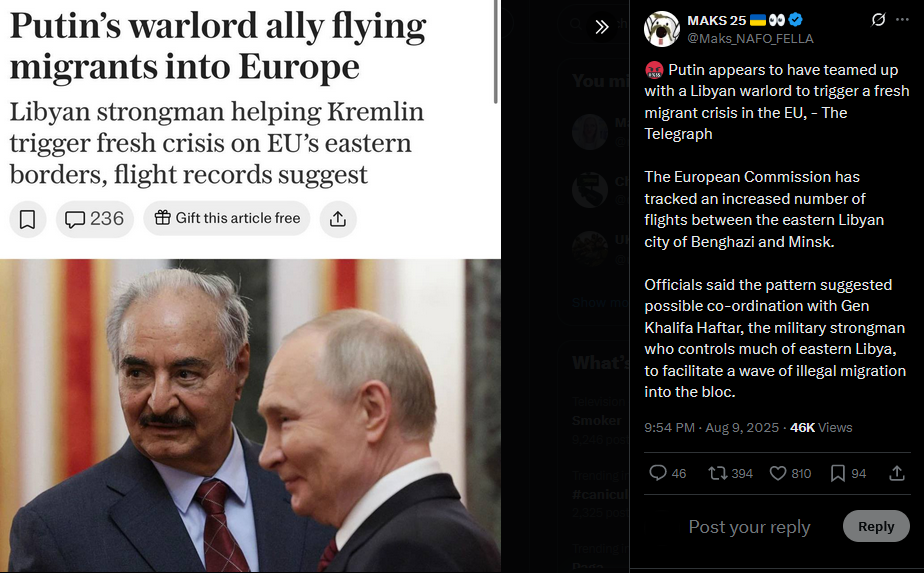Like the tweet with 810 likes
This screenshot has height=573, width=924.
[x=778, y=473]
